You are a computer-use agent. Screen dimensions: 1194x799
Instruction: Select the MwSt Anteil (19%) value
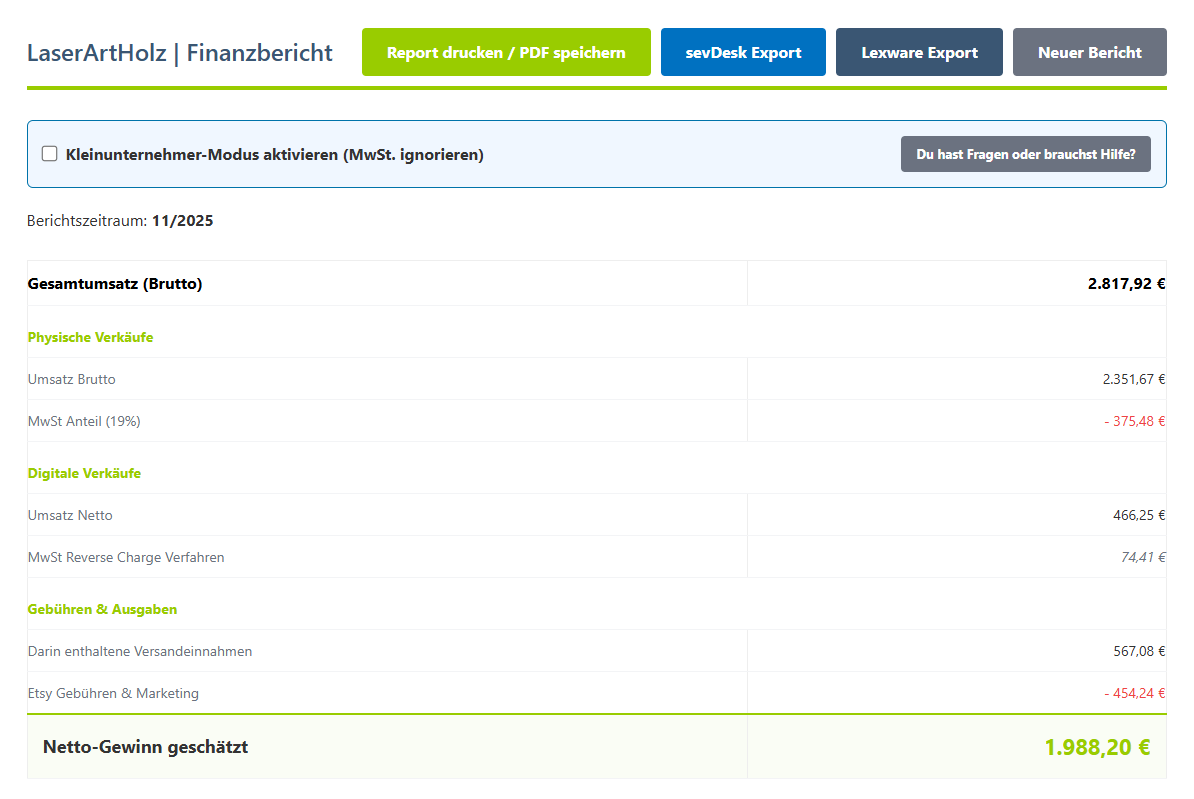click(x=1134, y=421)
